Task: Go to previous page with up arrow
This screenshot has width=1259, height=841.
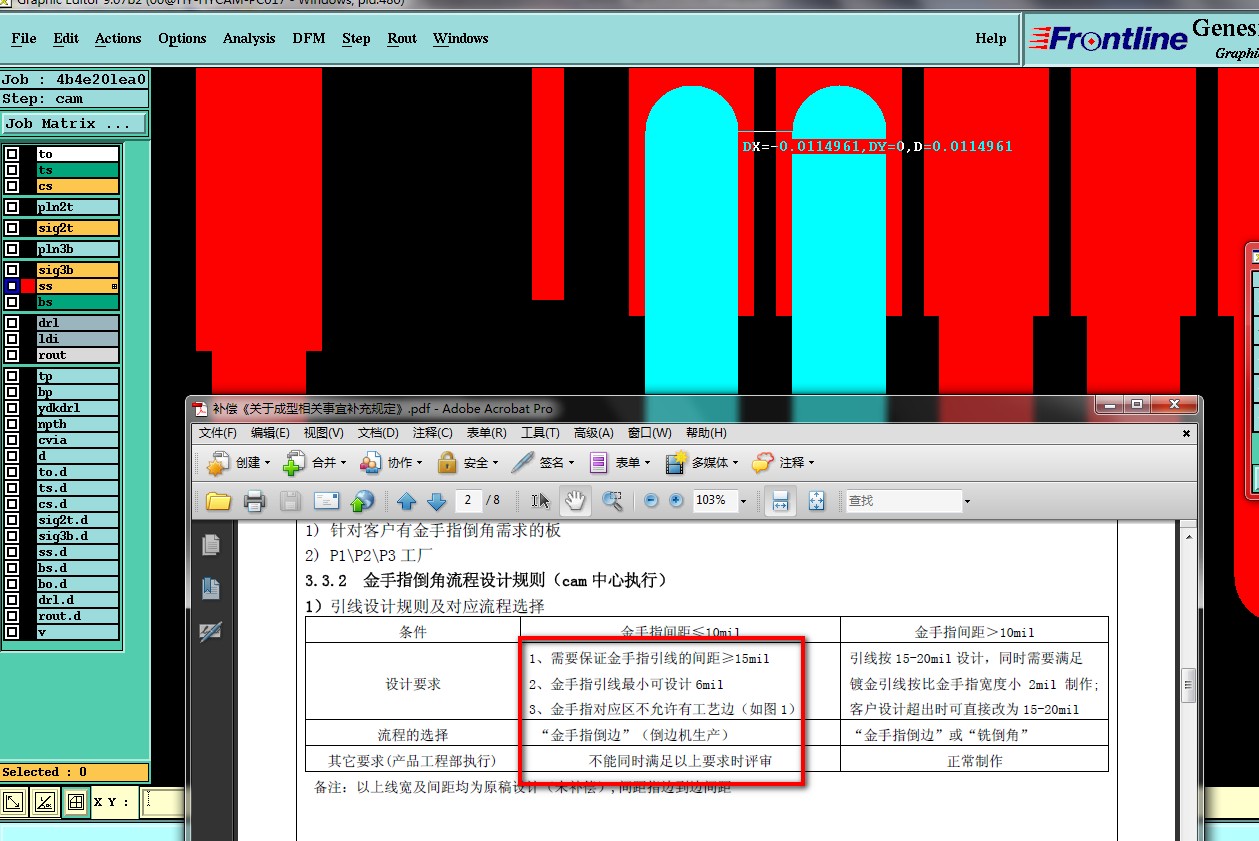Action: [406, 501]
